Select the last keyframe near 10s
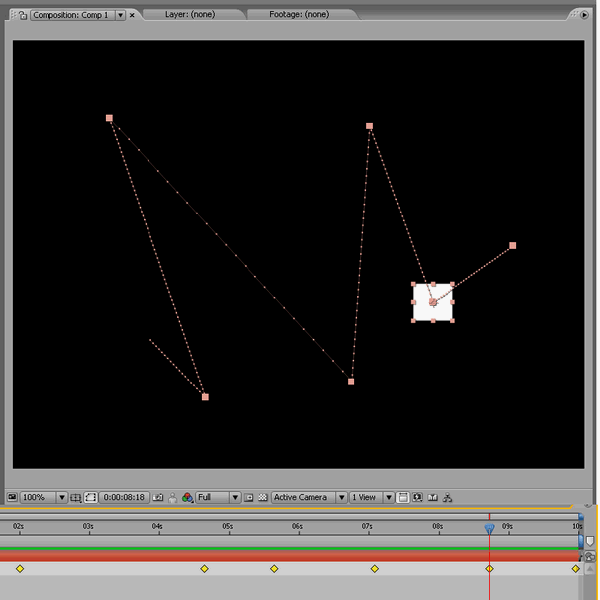 point(576,569)
